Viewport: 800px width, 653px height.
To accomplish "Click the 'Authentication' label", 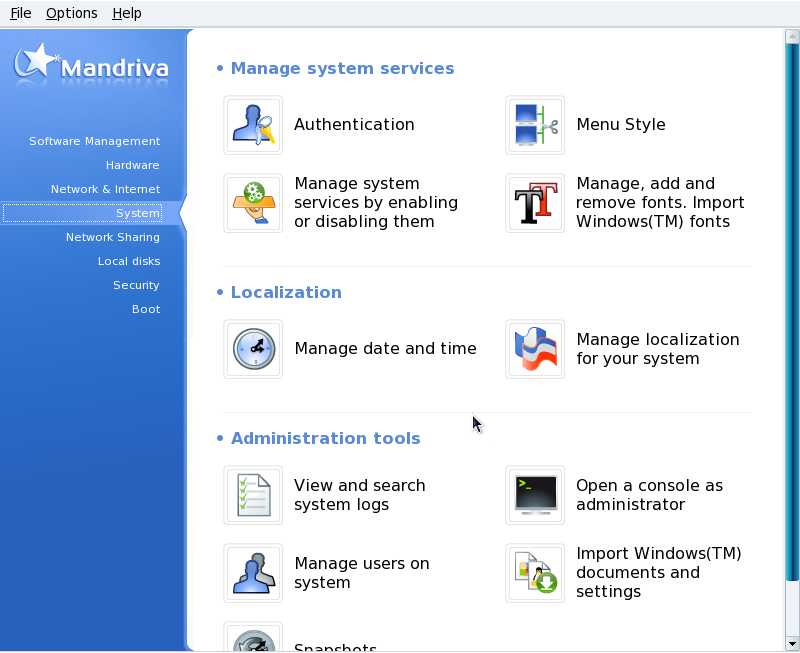I will point(354,124).
